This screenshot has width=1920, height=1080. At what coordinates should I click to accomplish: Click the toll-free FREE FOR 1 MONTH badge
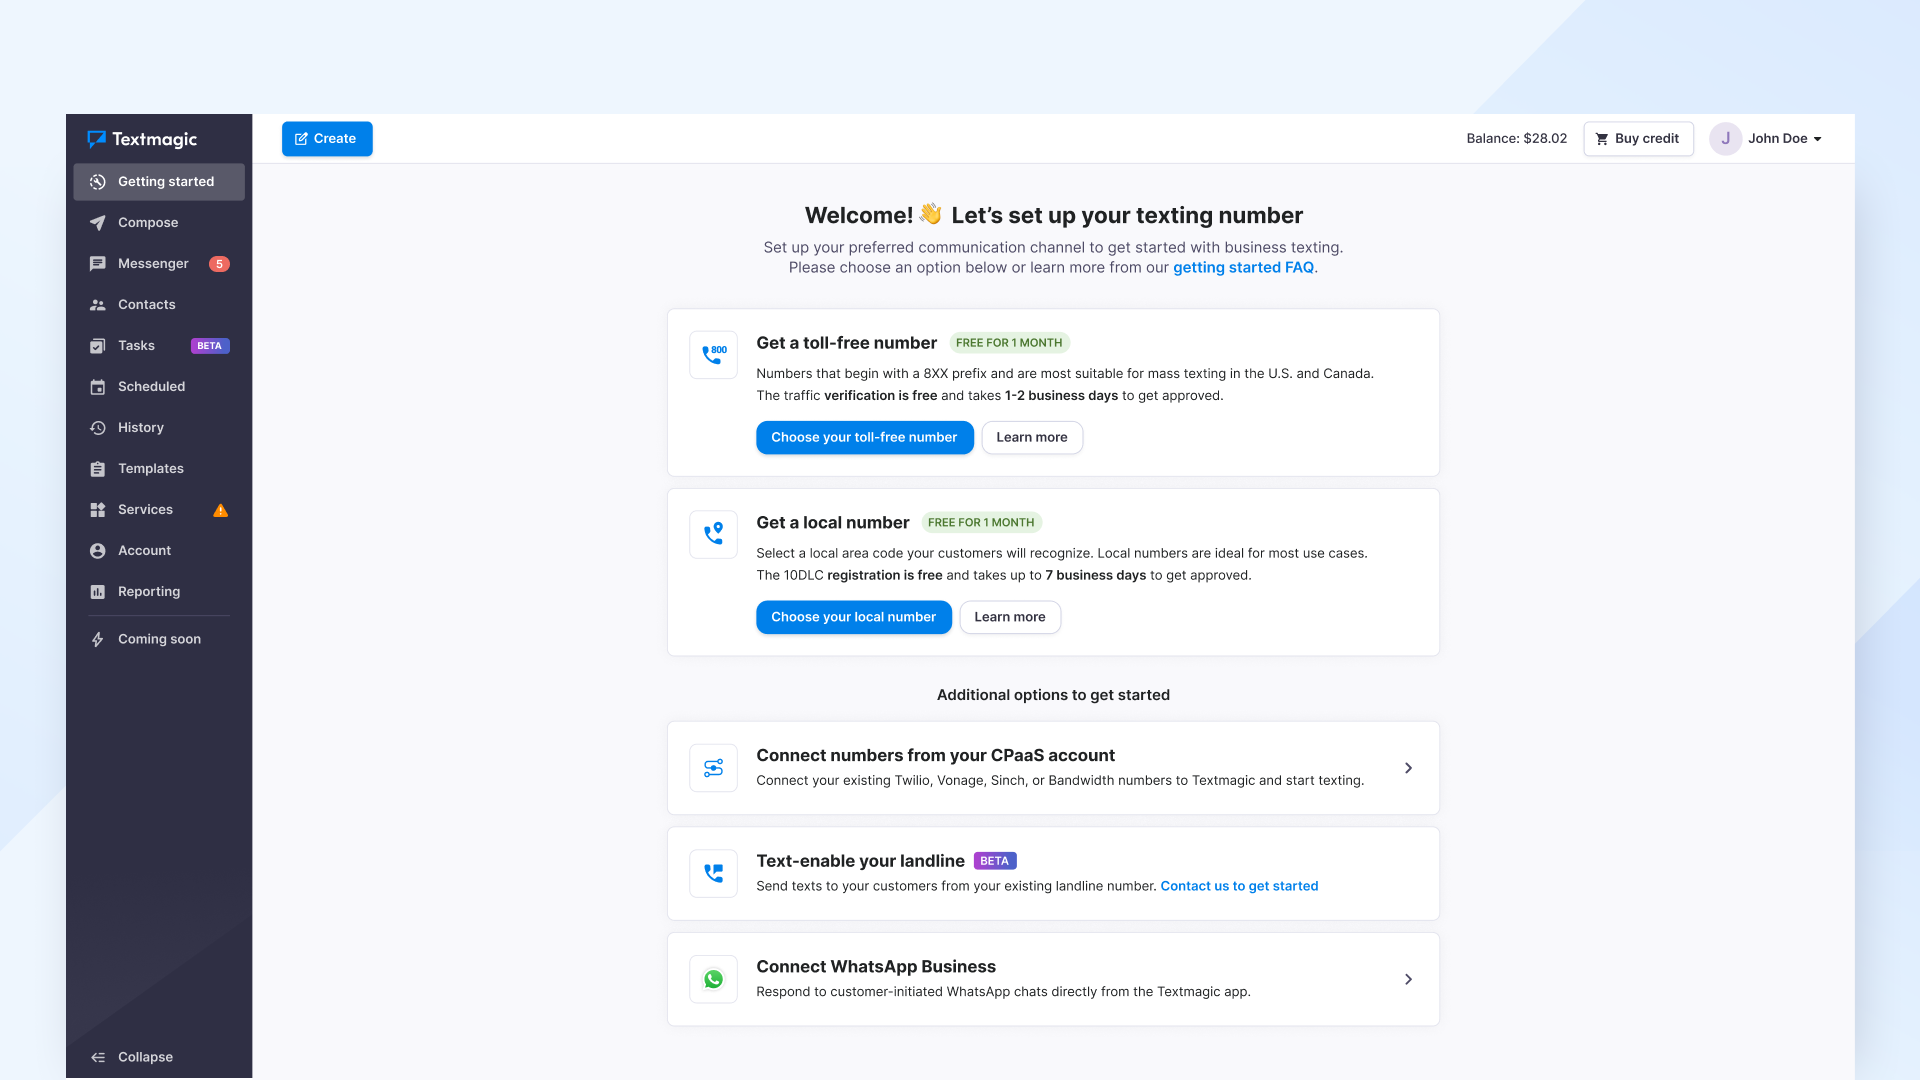click(1009, 343)
